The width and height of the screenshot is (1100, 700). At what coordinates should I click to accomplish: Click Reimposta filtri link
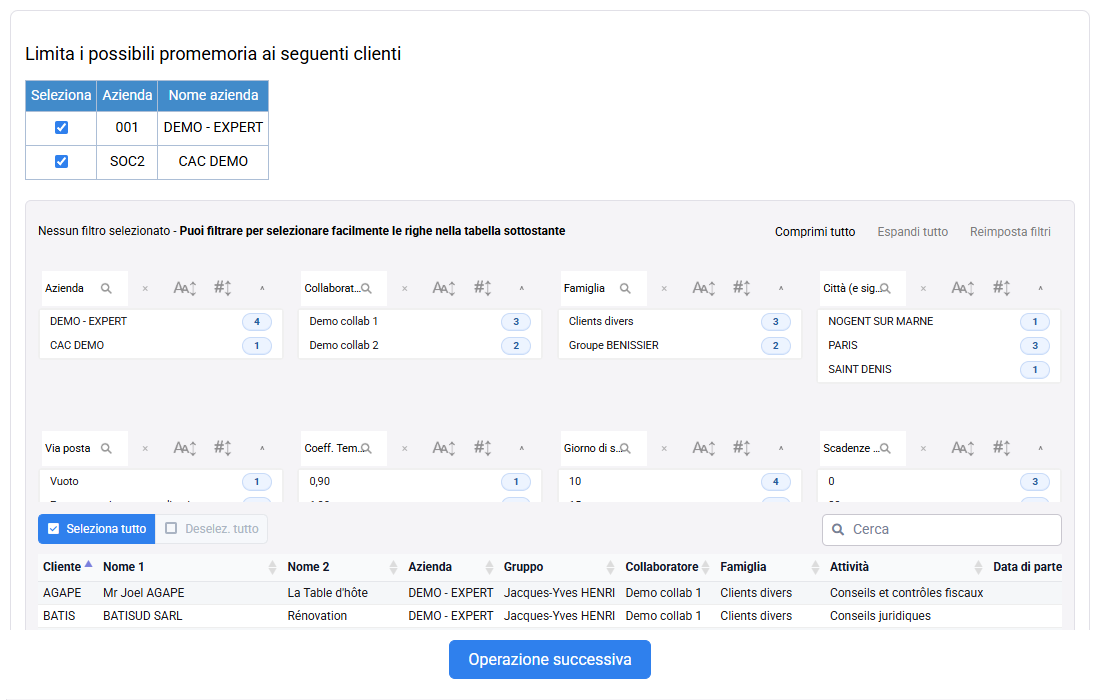[1010, 231]
